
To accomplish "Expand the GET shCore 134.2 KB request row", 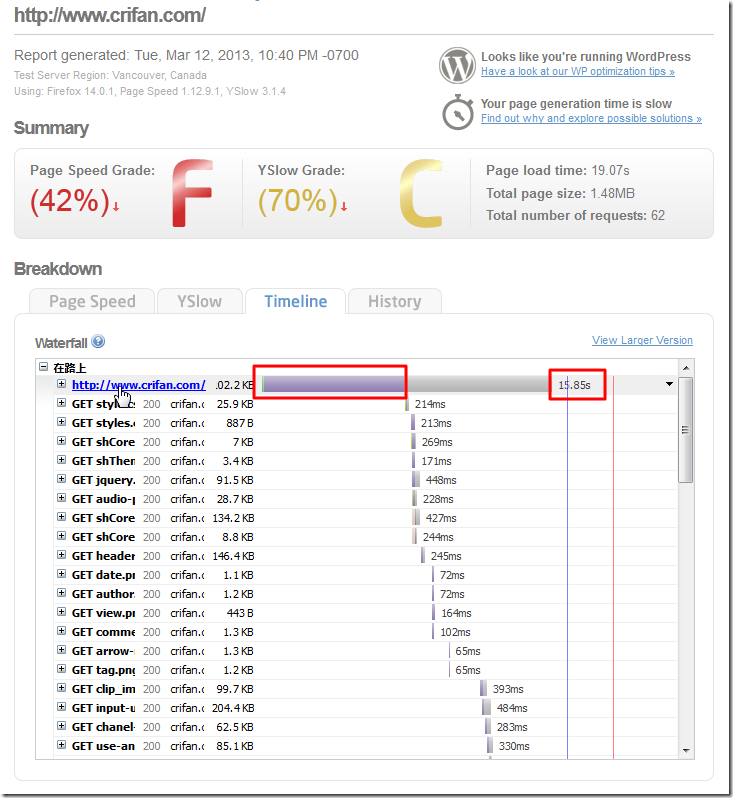I will click(x=62, y=517).
